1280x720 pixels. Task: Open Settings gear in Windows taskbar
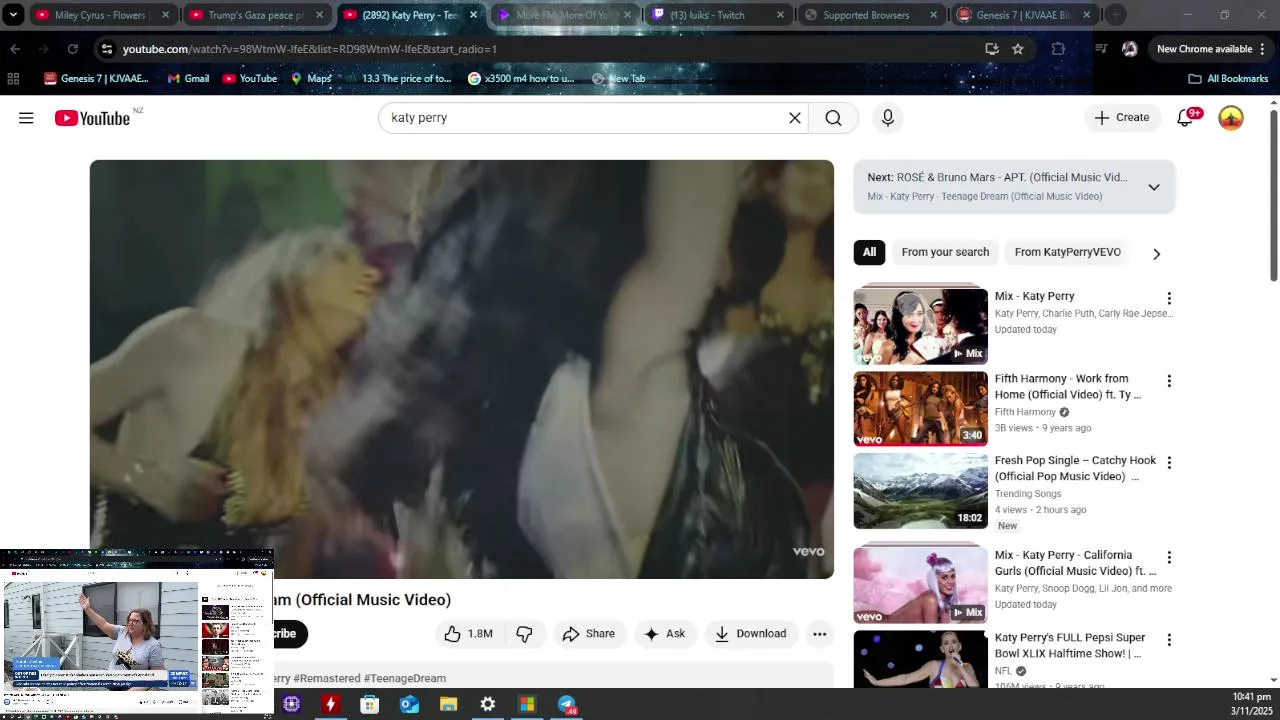click(x=488, y=704)
